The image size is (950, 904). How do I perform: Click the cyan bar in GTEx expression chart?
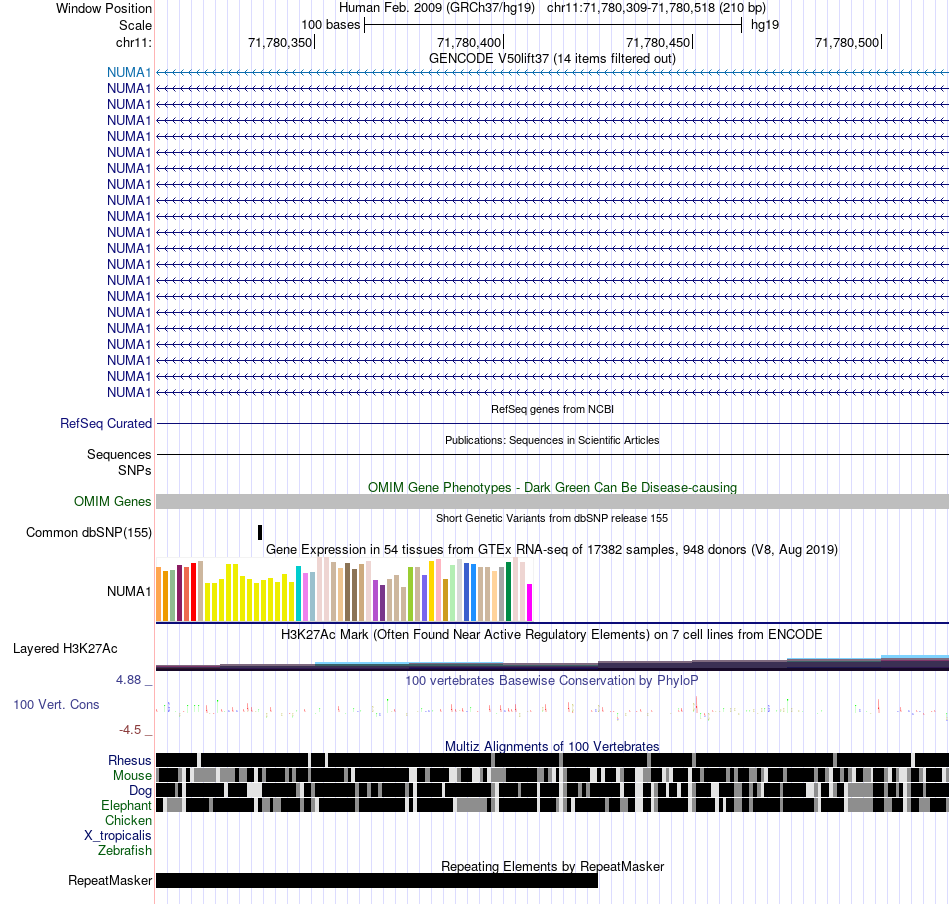click(299, 593)
